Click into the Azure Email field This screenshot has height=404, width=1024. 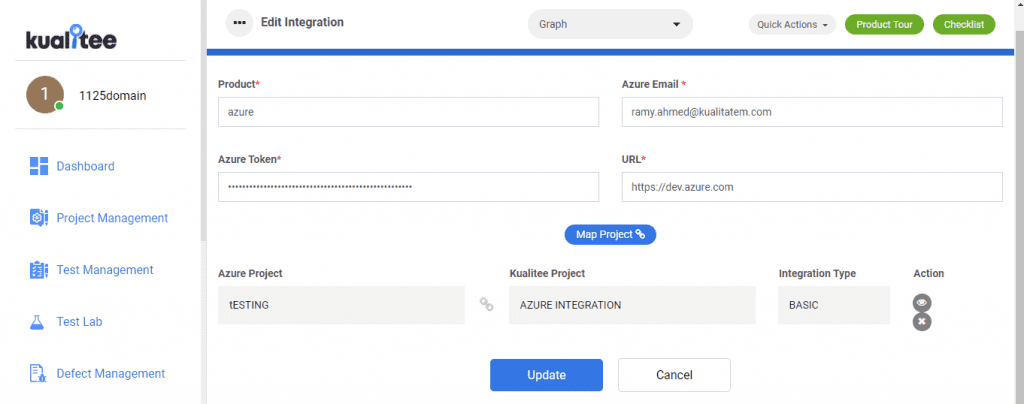[x=812, y=112]
